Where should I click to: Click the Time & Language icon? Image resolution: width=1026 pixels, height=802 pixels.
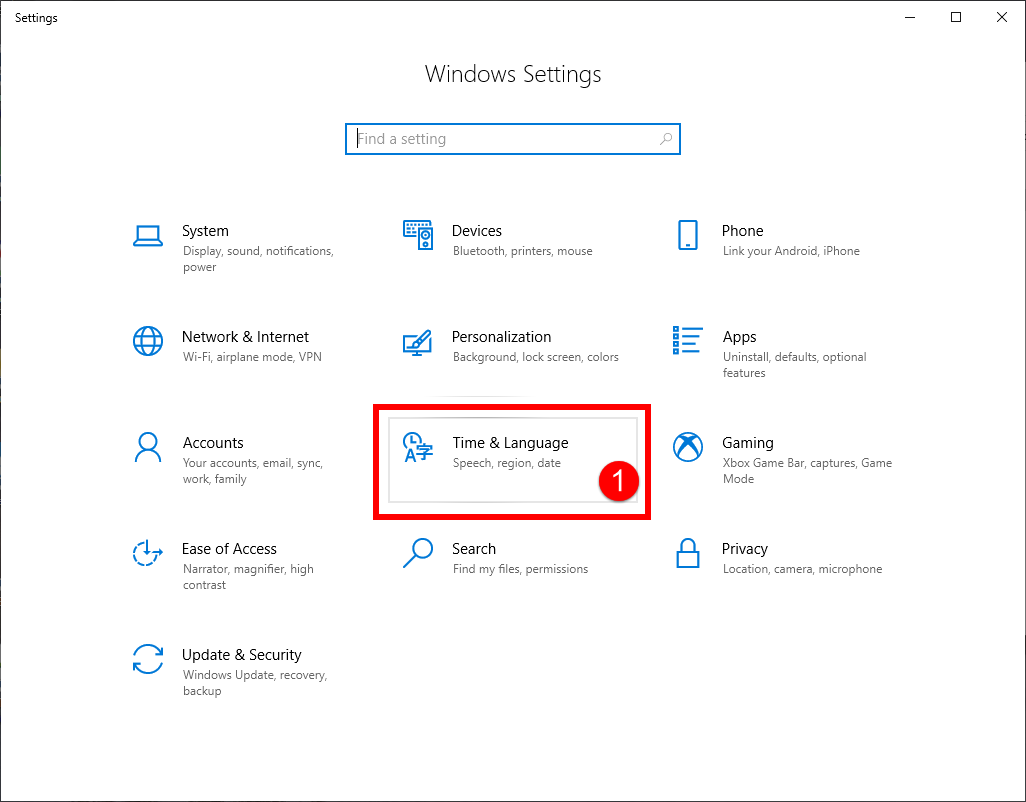[417, 447]
